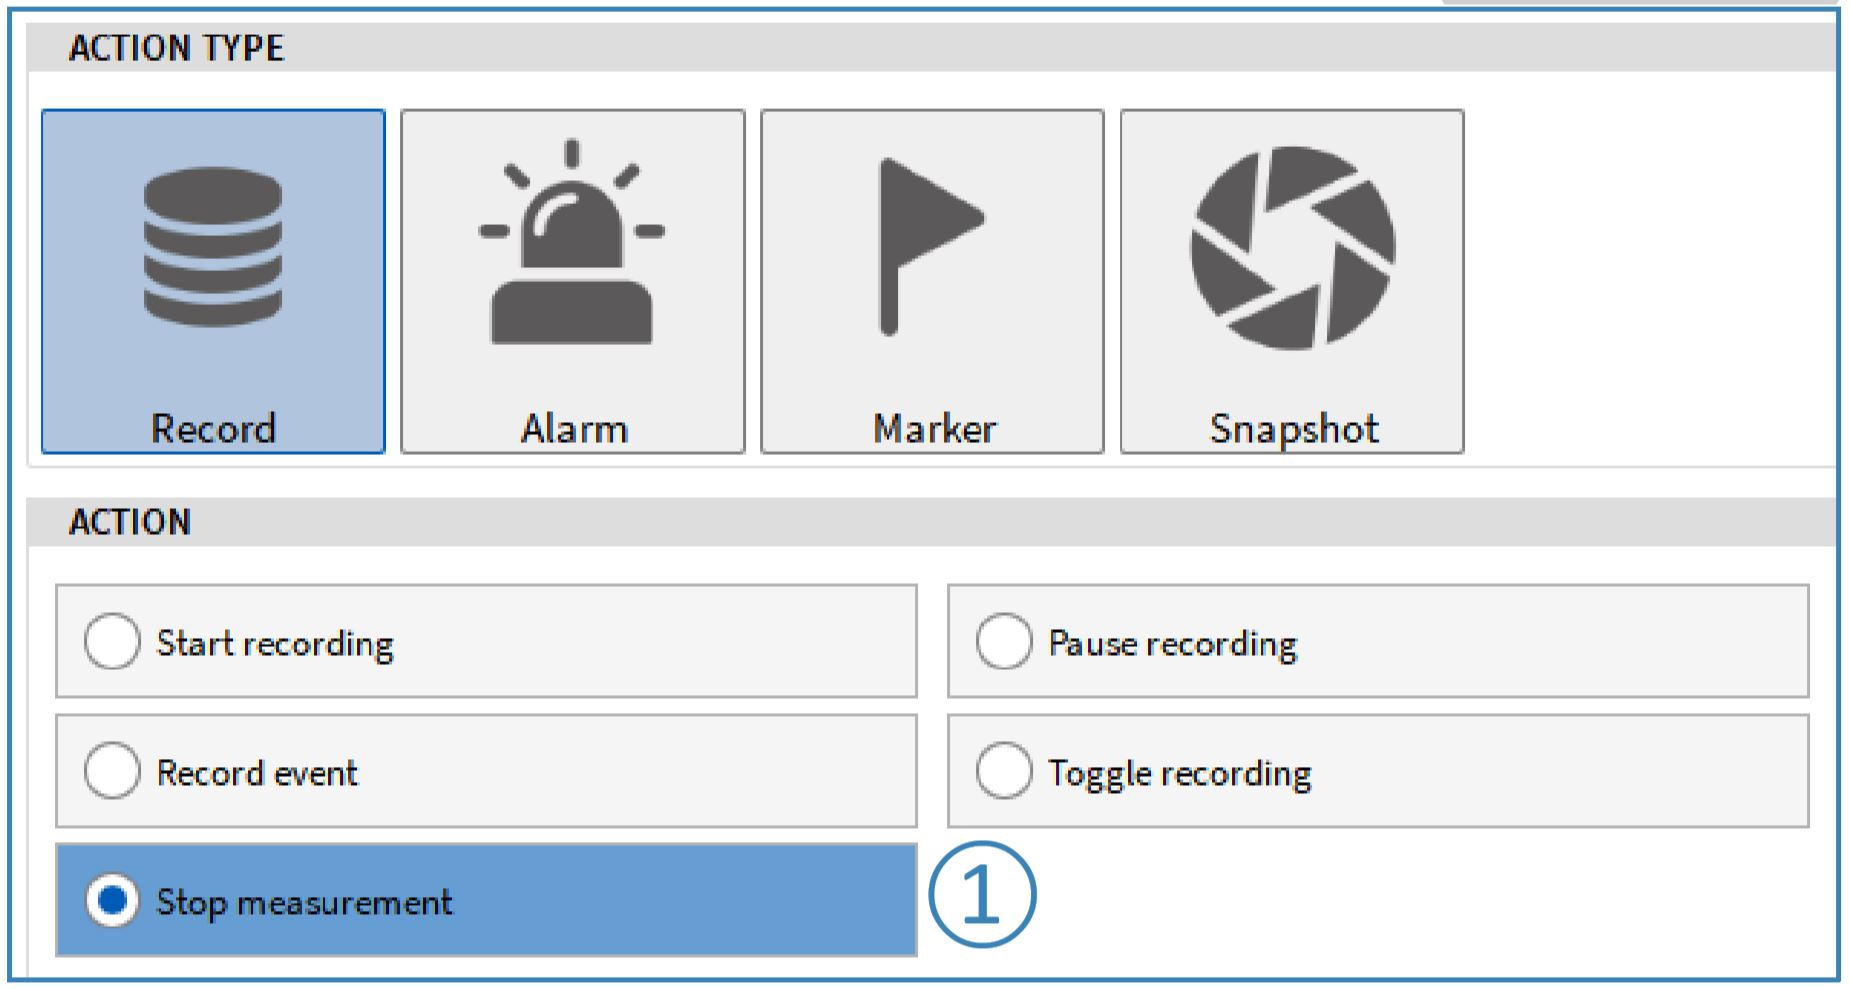The height and width of the screenshot is (989, 1850).
Task: Pick the Snapshot aperture icon
Action: click(1292, 248)
